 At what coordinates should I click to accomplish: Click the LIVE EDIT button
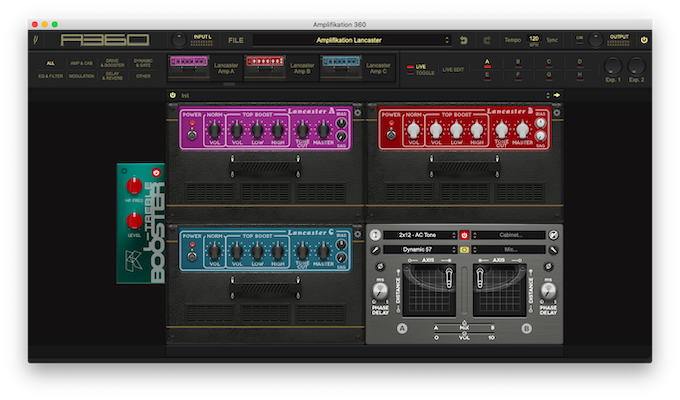click(x=453, y=70)
